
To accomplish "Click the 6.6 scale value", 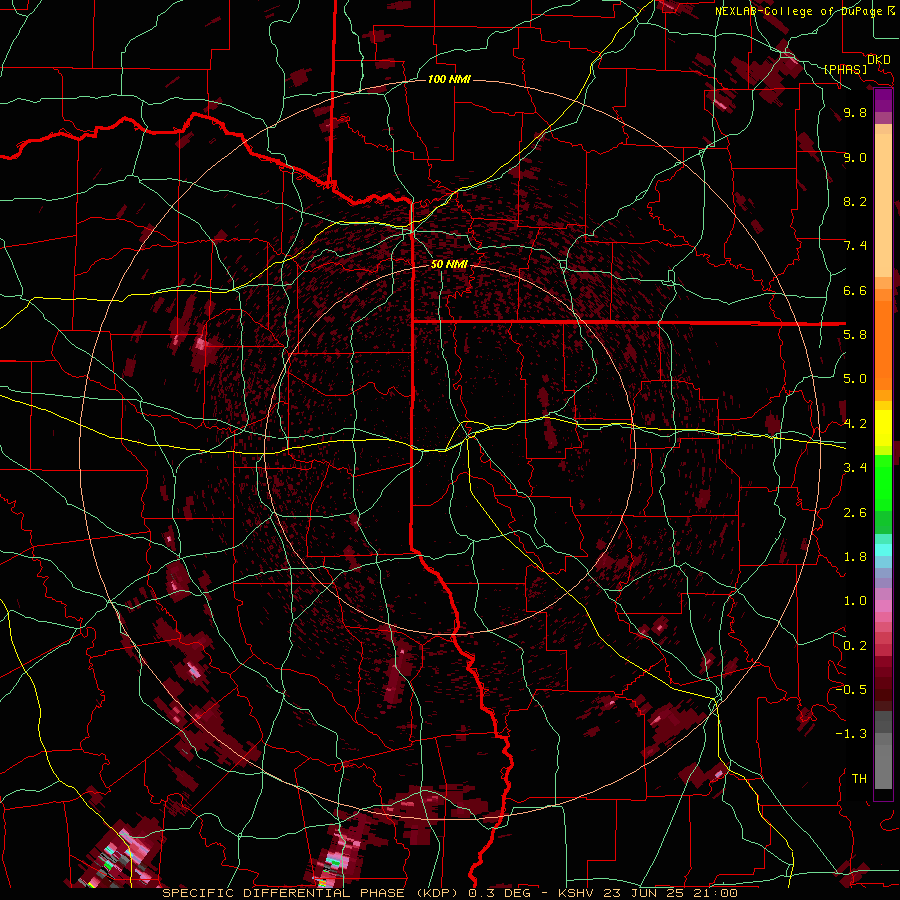I will click(x=855, y=290).
